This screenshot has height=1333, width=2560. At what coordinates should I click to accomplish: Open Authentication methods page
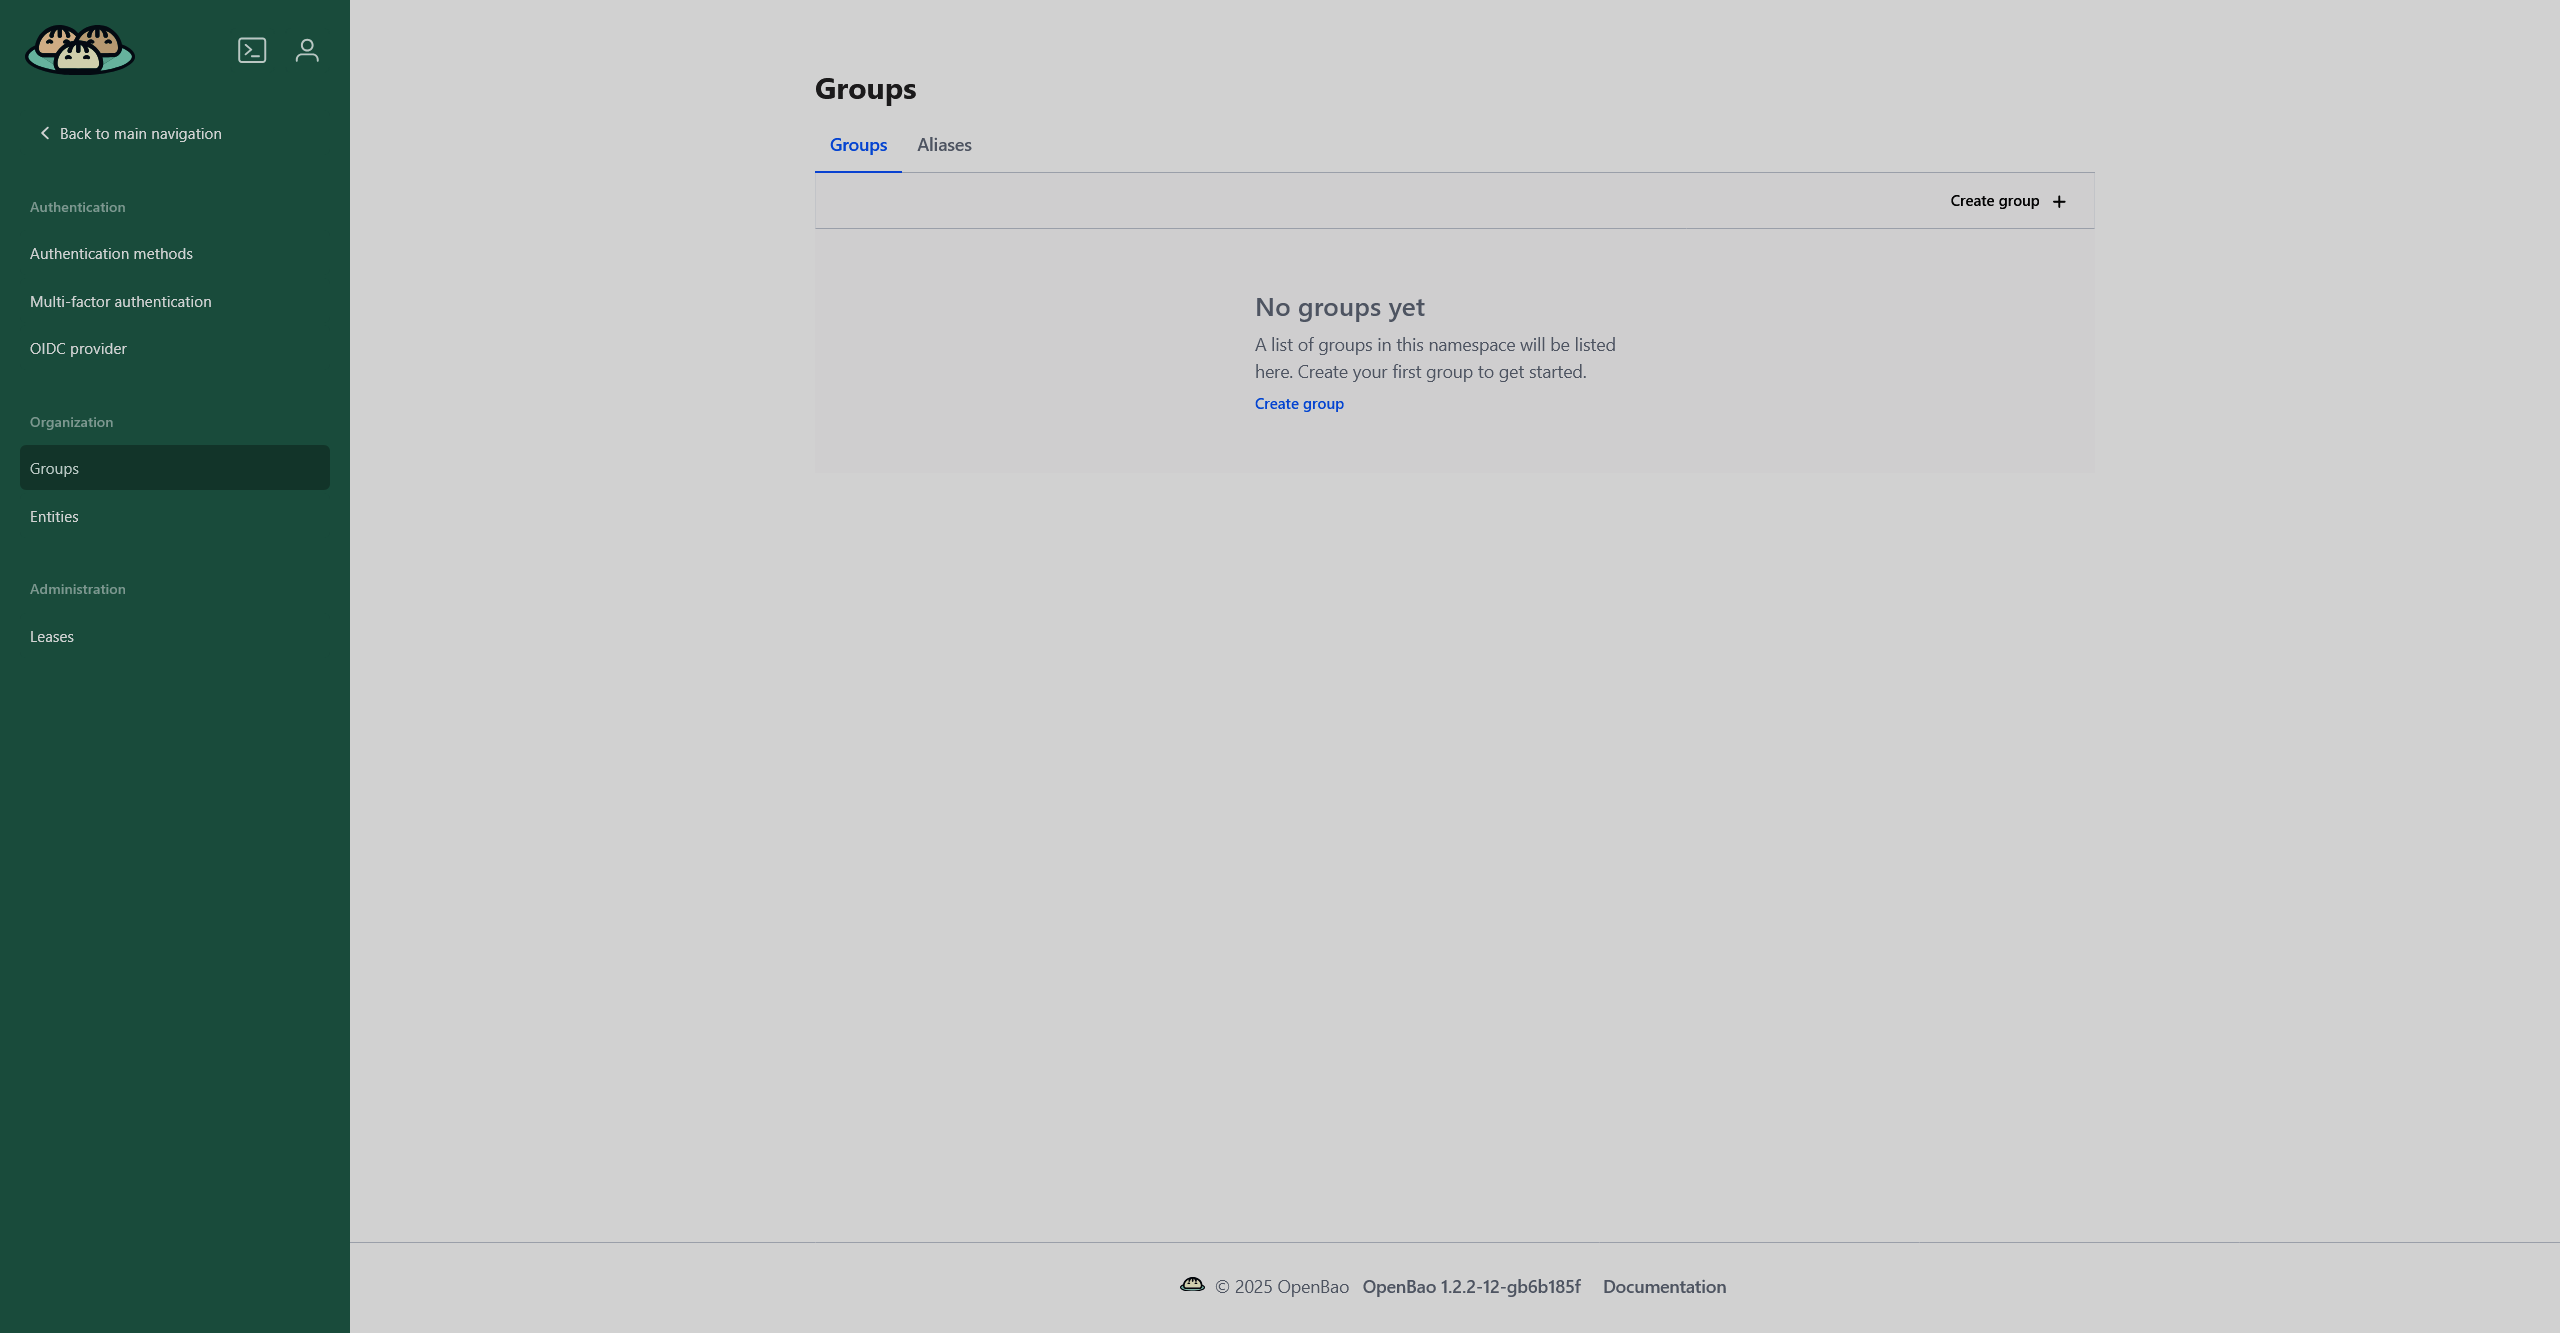[x=111, y=254]
